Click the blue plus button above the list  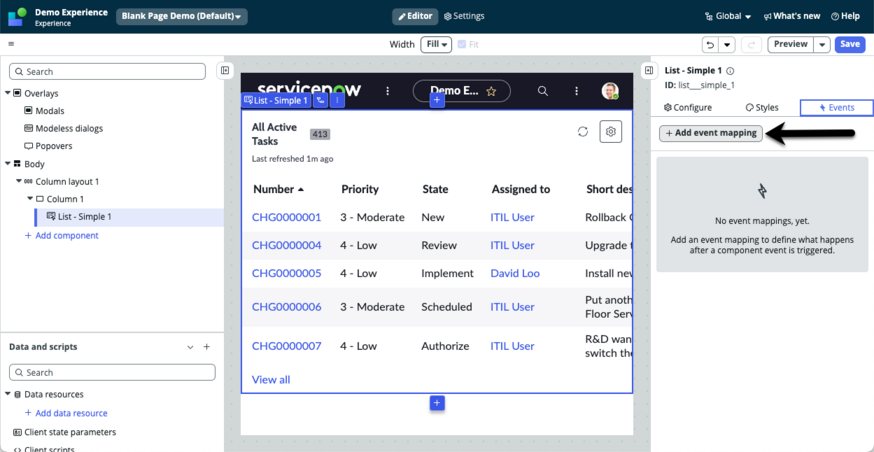point(437,100)
